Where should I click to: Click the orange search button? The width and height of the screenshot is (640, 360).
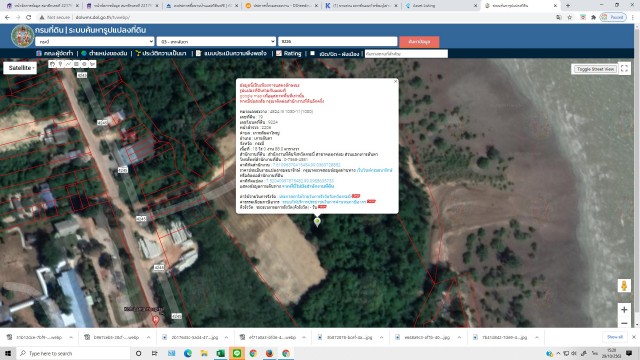pyautogui.click(x=419, y=42)
